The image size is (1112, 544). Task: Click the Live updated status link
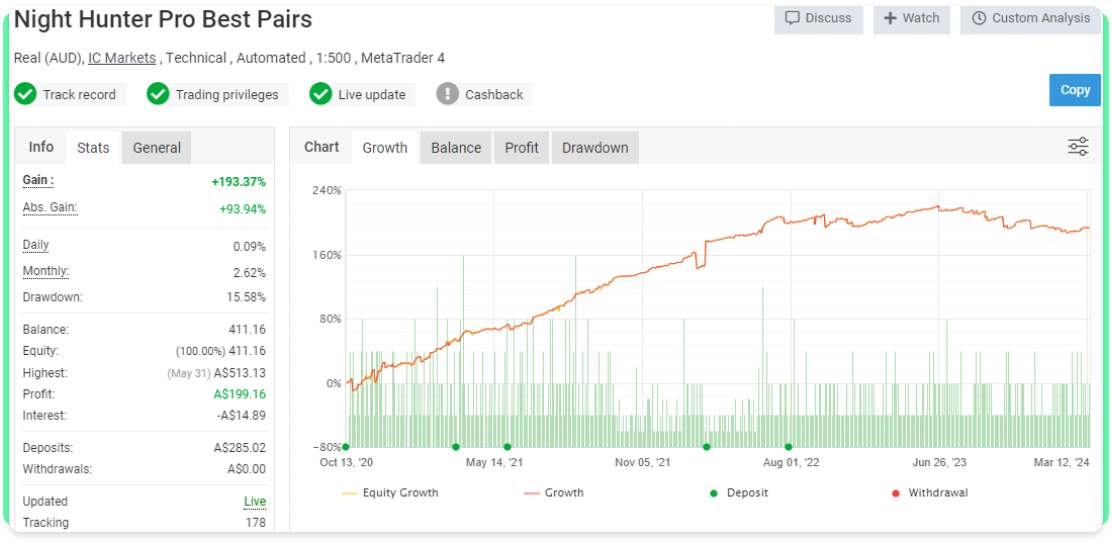coord(255,501)
